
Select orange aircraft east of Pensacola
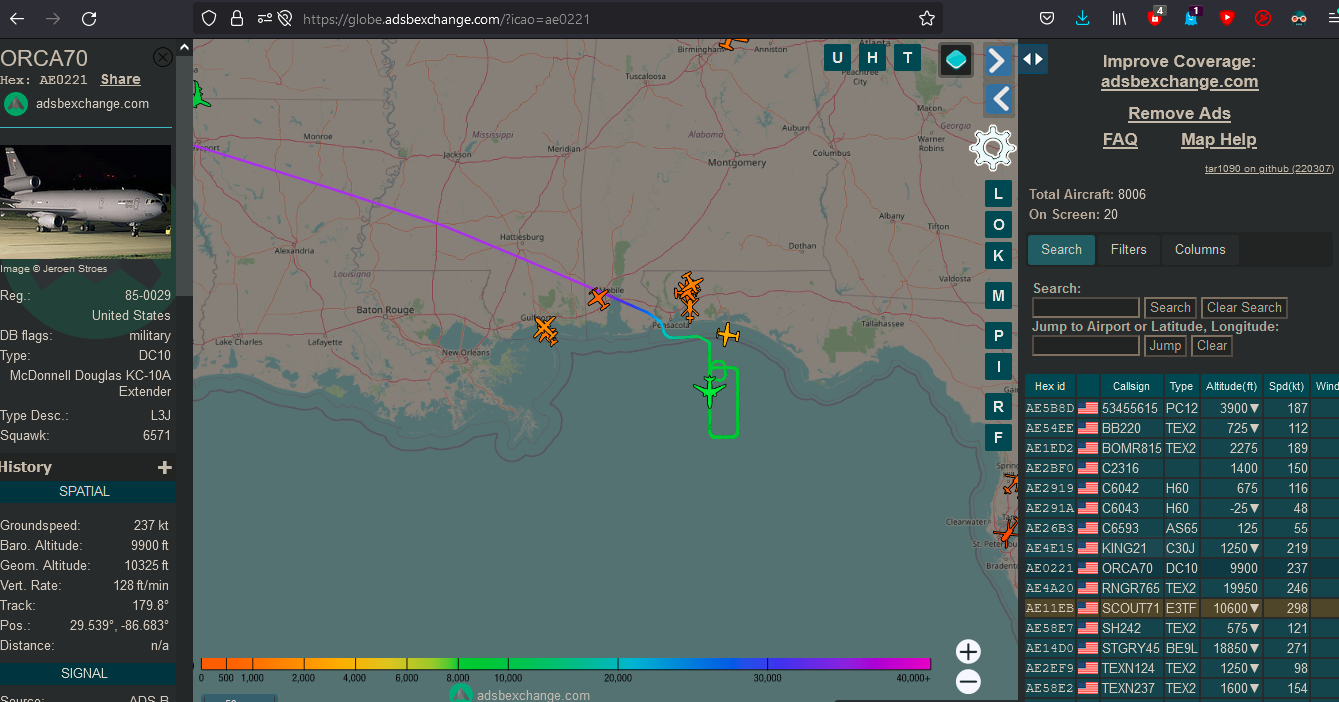point(728,335)
